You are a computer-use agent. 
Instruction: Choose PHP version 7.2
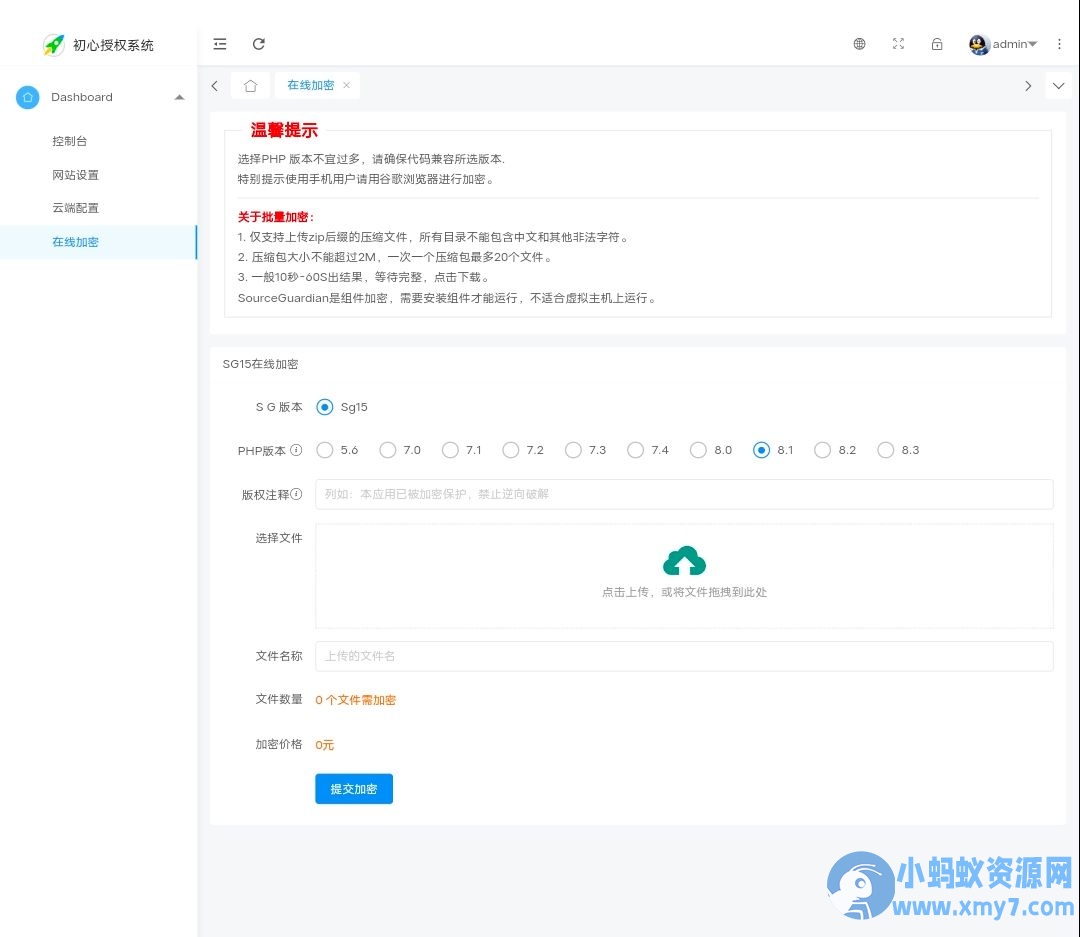coord(510,450)
